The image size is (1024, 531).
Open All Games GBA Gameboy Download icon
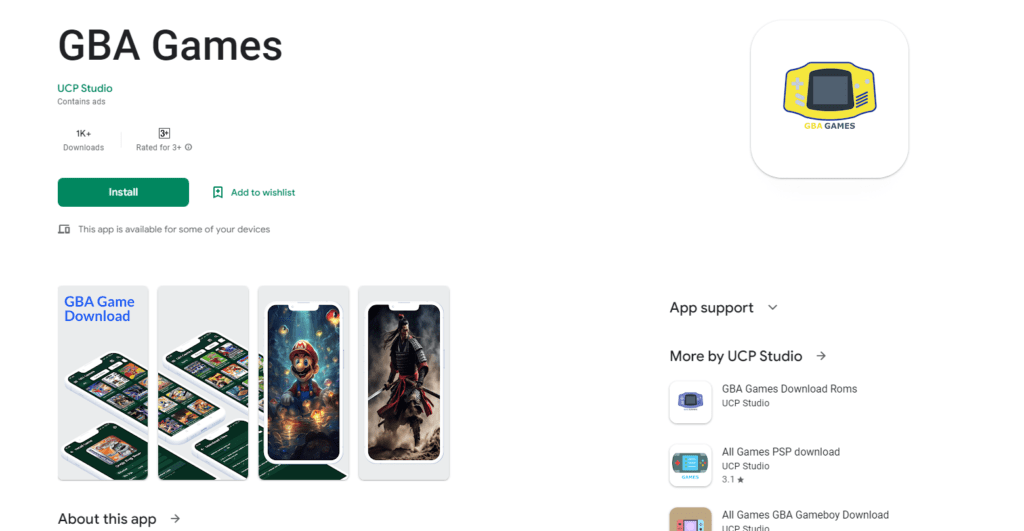click(690, 519)
